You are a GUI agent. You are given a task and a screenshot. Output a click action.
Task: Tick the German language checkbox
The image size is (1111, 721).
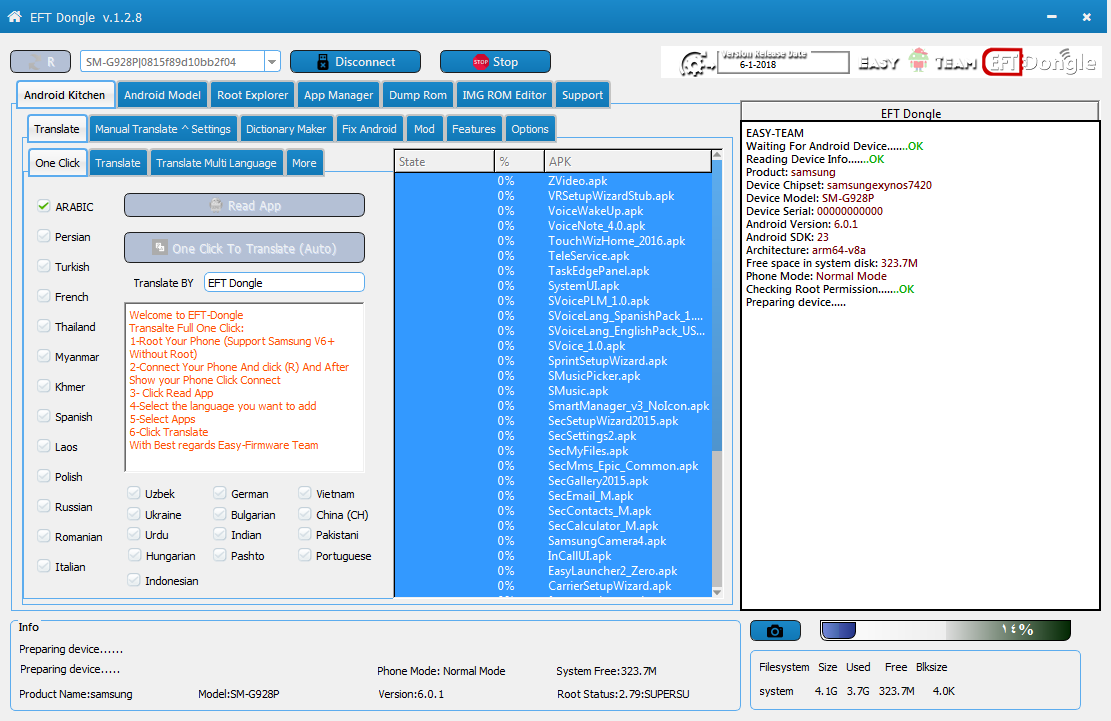point(220,493)
